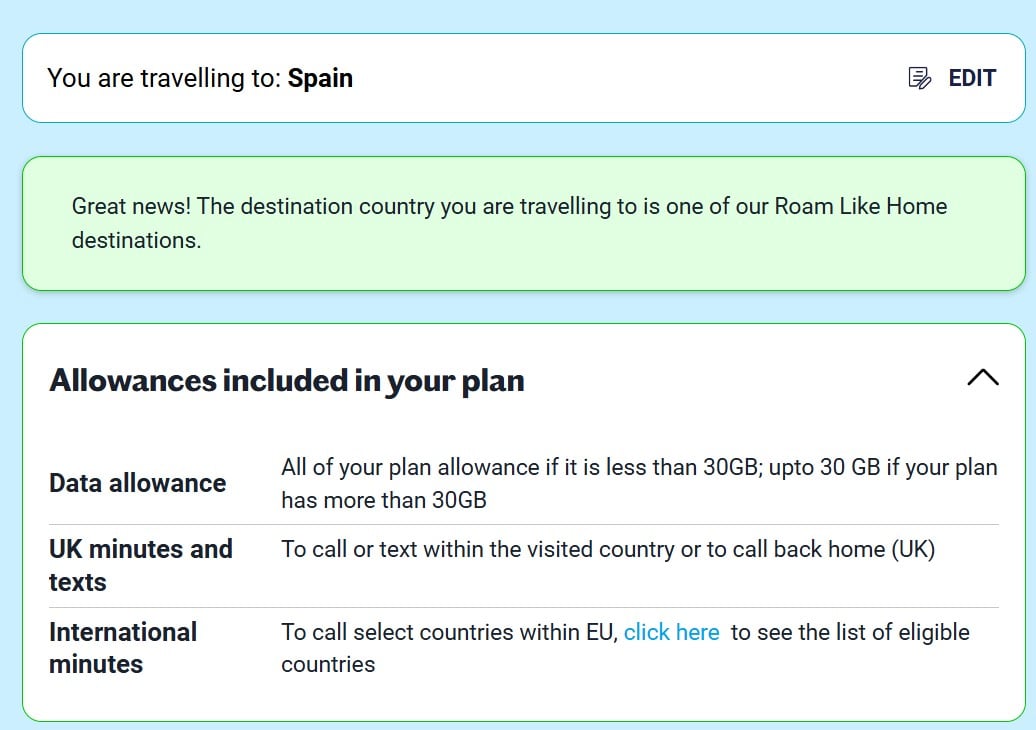Click 'to see the list of eligible' text

(850, 632)
